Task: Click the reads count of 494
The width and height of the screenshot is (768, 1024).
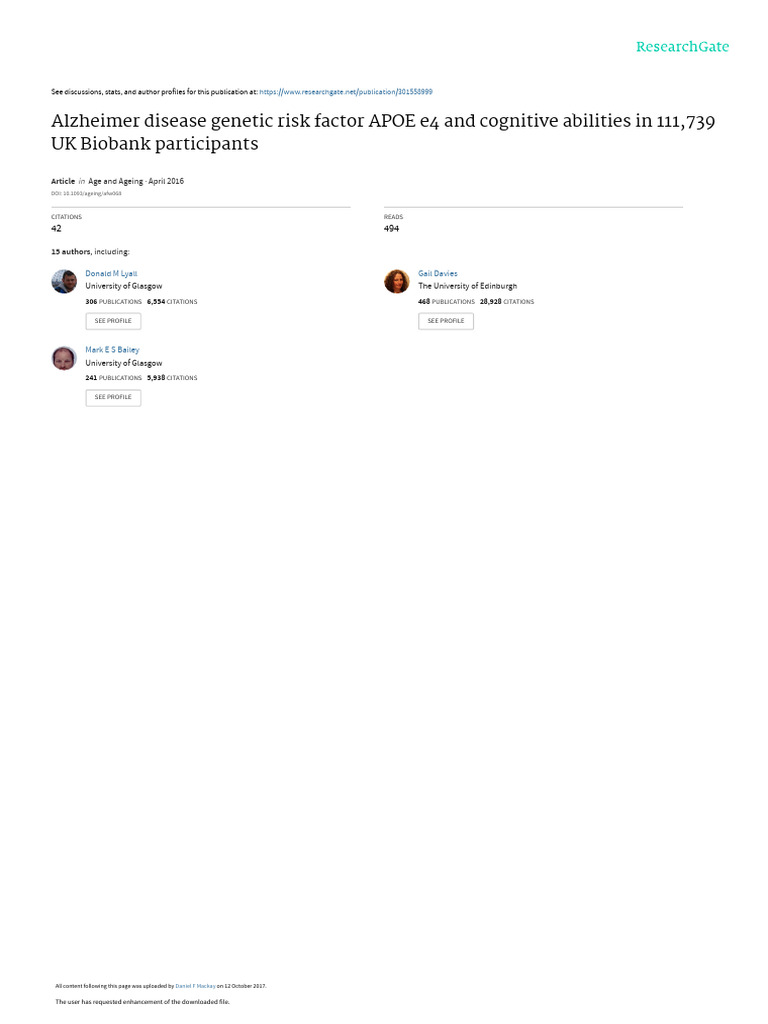Action: click(x=391, y=228)
